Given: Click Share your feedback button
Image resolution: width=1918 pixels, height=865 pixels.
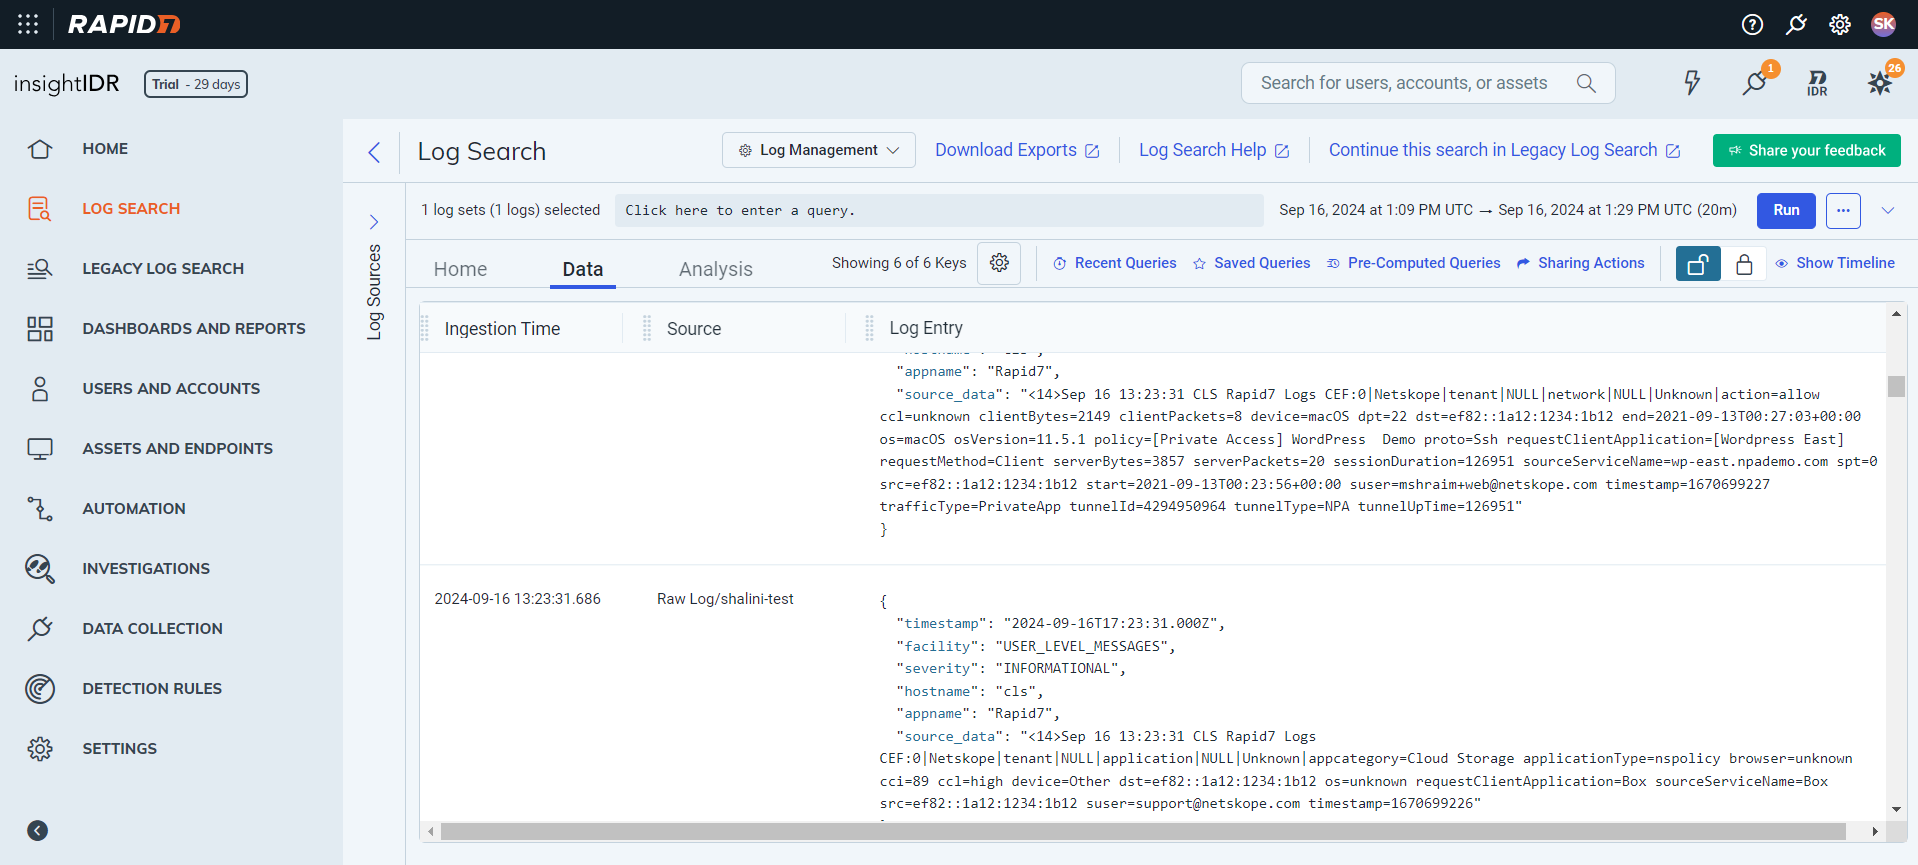Looking at the screenshot, I should [1807, 150].
